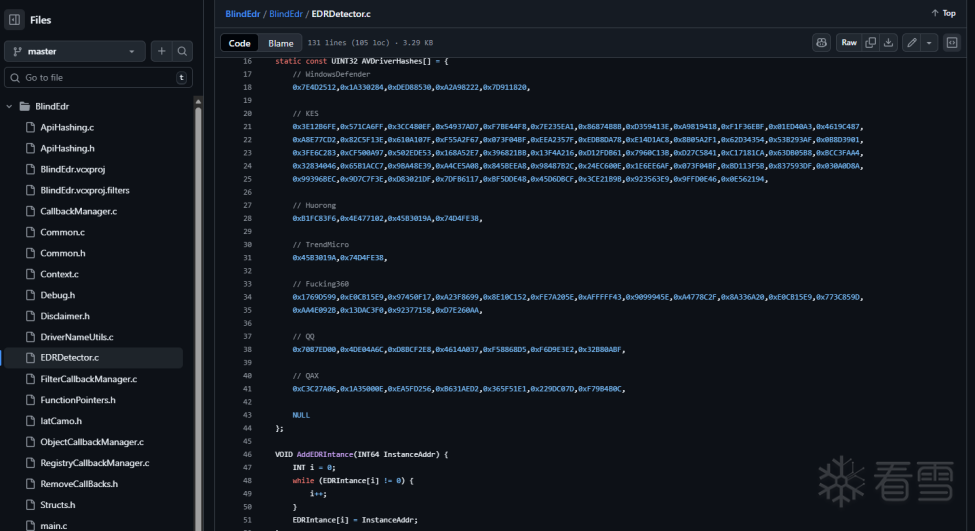Screen dimensions: 975x531
Task: Click line number 46
Action: (247, 455)
